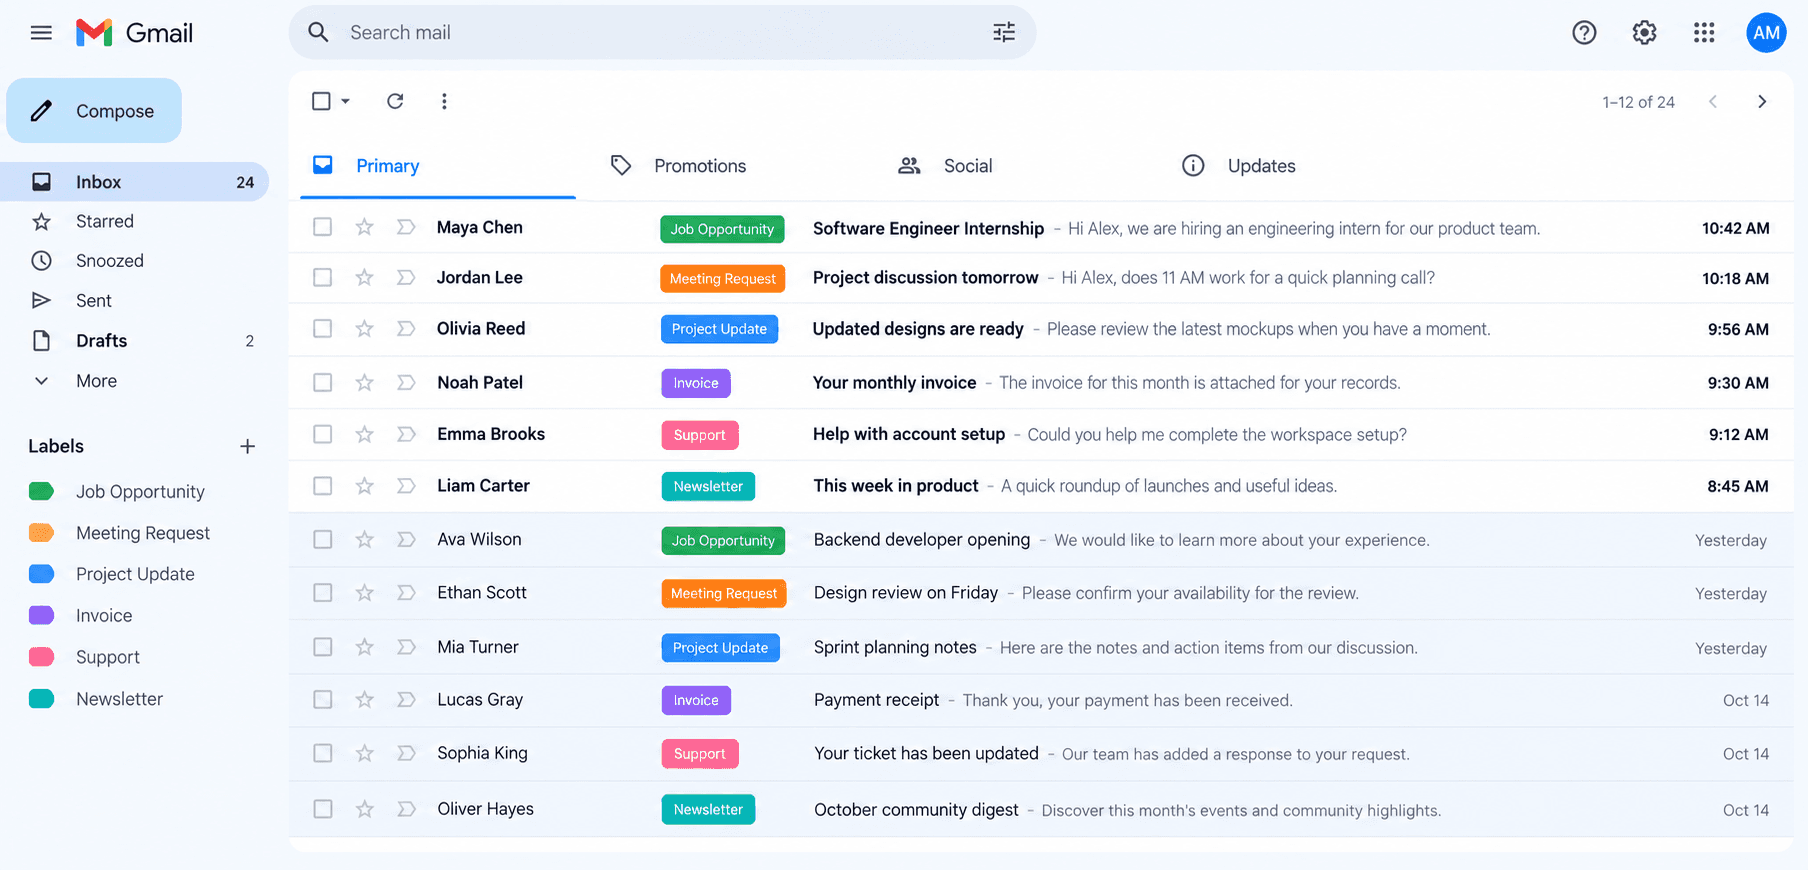Star the Sophia King email
Screen dimensions: 1808x870
click(364, 753)
